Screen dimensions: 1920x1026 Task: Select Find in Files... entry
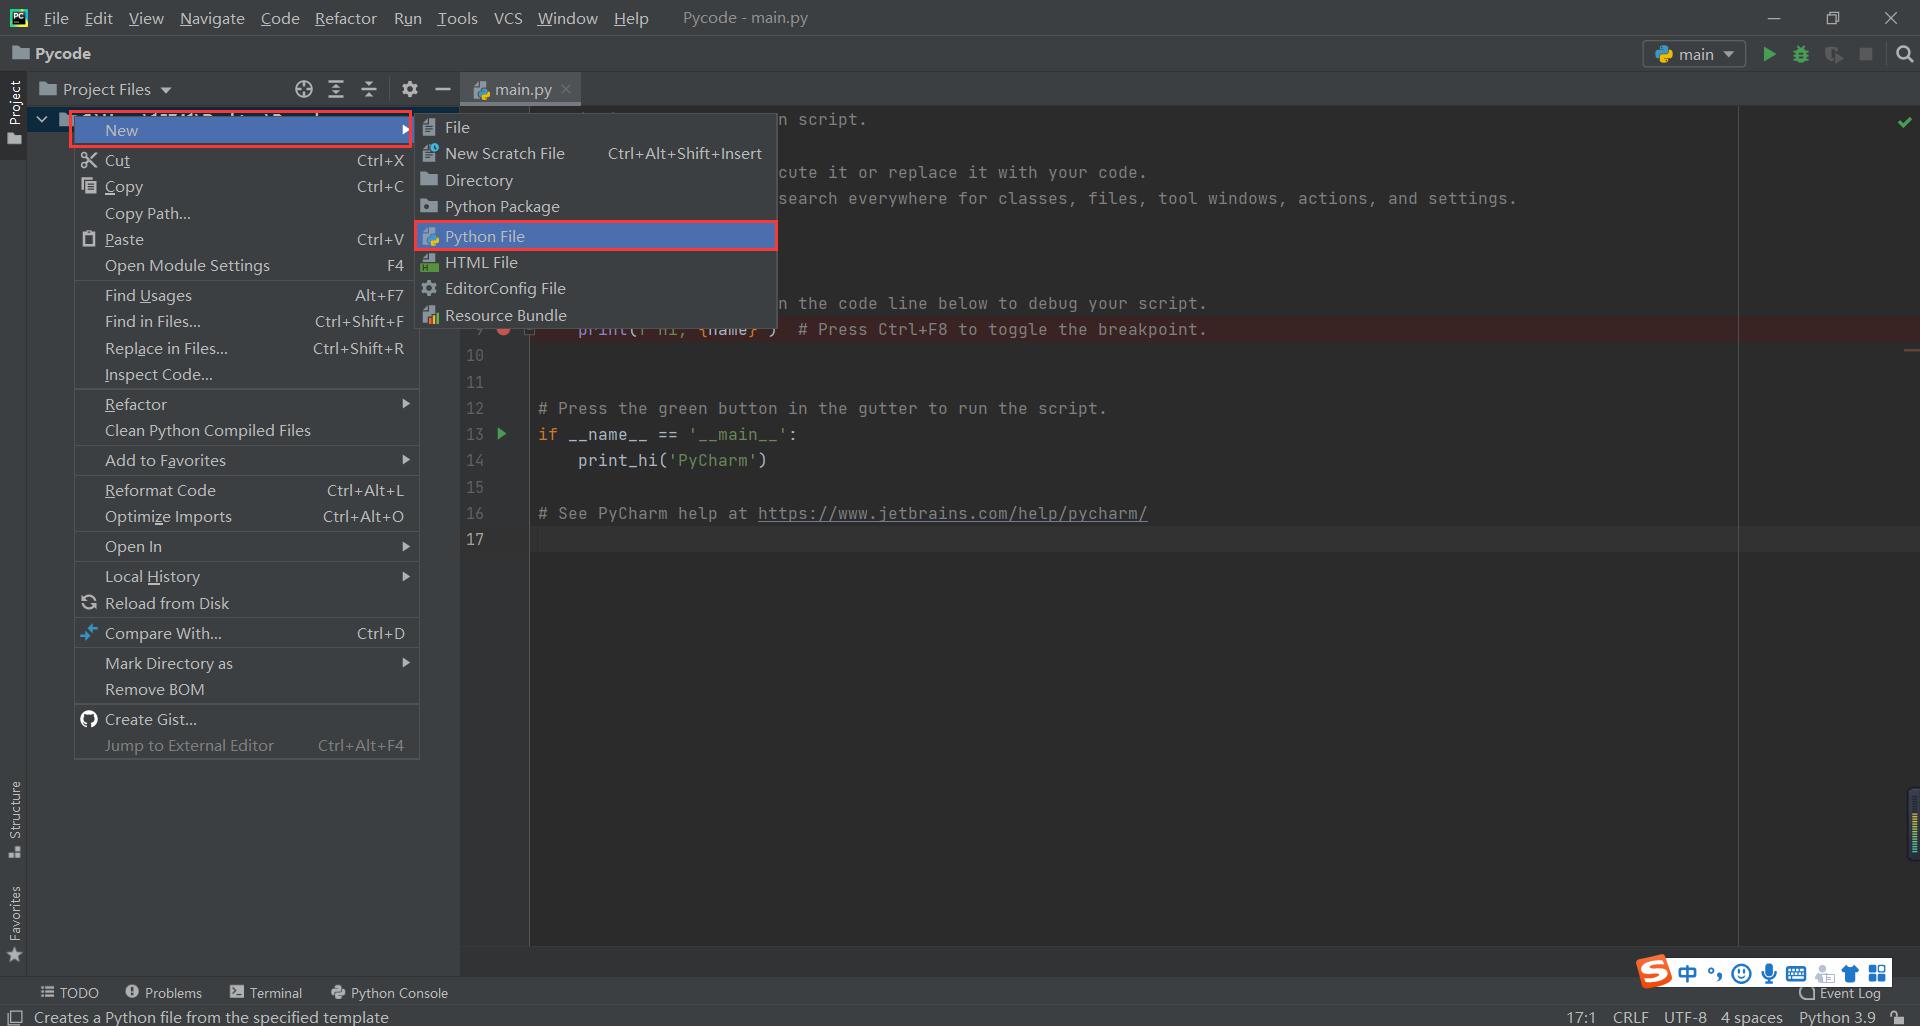click(246, 321)
